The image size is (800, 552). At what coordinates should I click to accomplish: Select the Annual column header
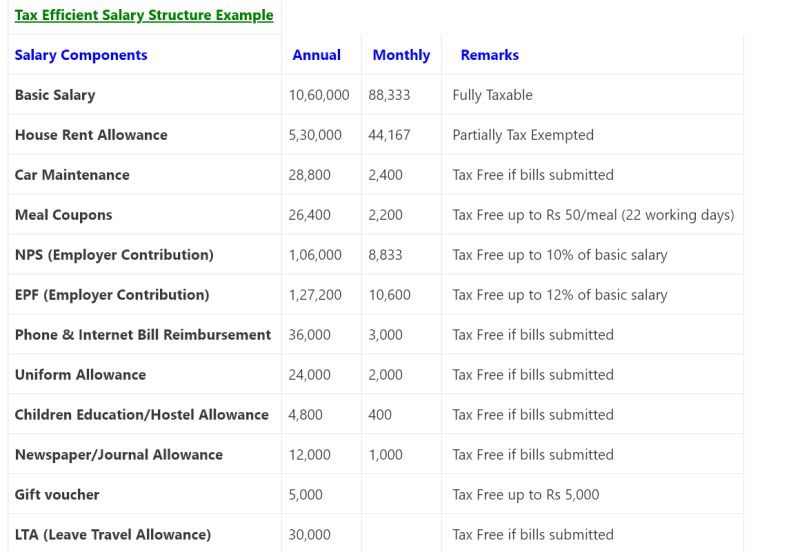coord(316,55)
